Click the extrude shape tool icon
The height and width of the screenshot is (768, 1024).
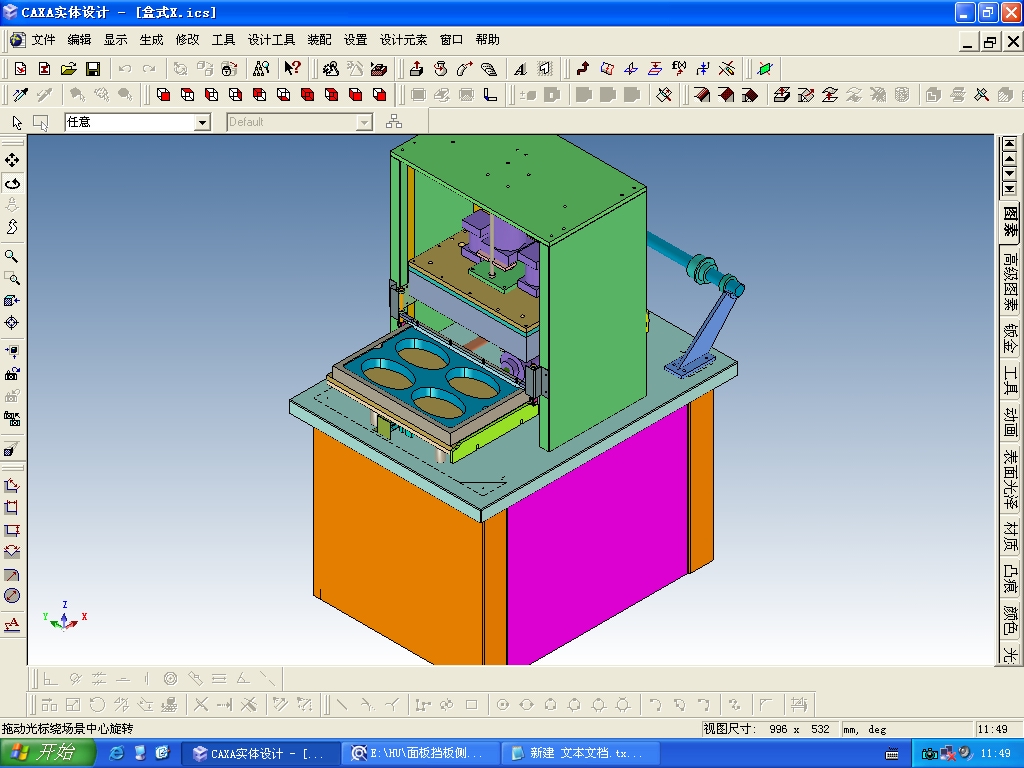coord(416,69)
